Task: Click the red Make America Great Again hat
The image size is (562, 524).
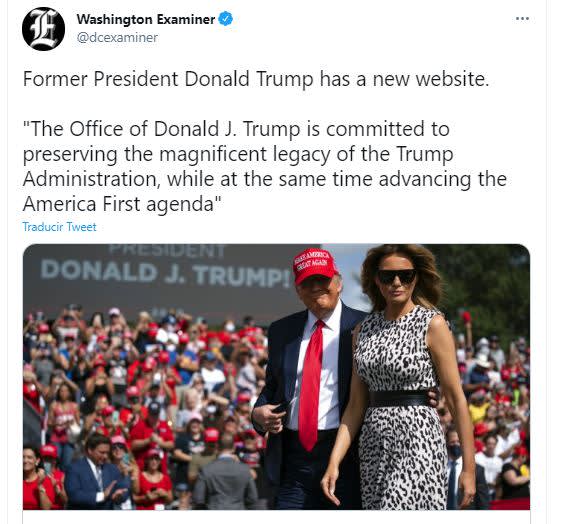Action: point(315,265)
